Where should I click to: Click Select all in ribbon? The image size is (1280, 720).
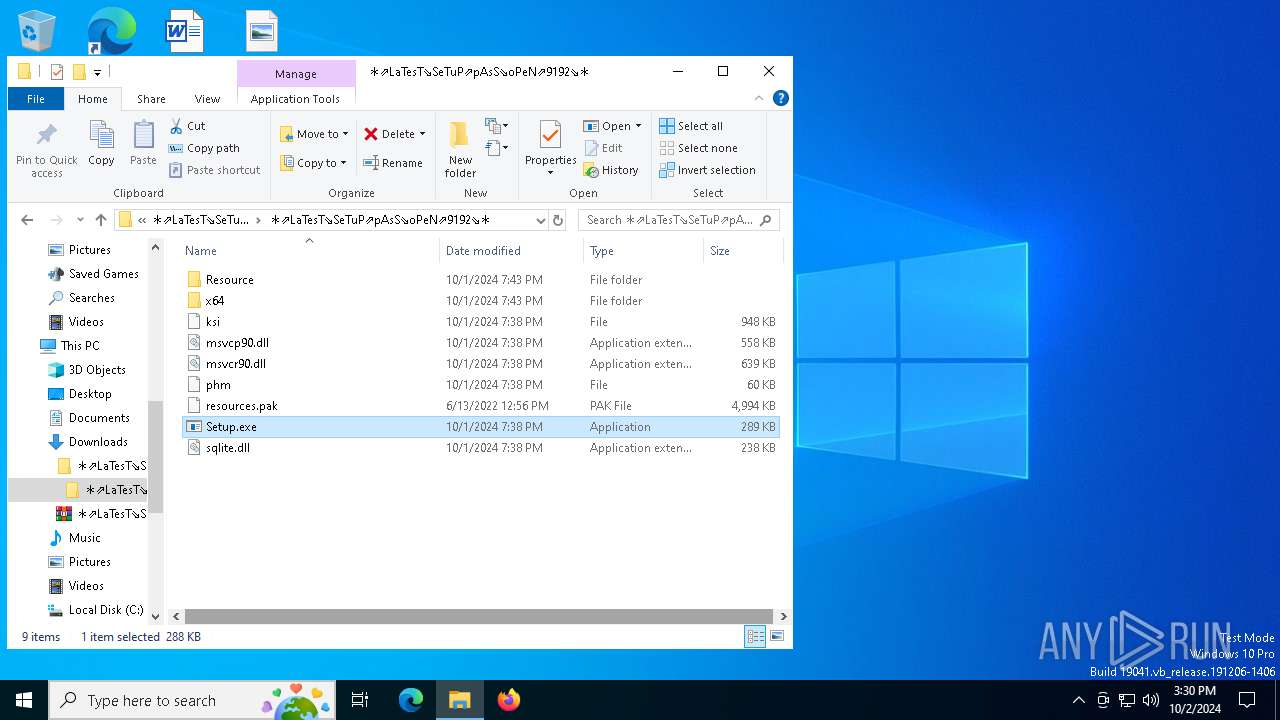(x=691, y=126)
